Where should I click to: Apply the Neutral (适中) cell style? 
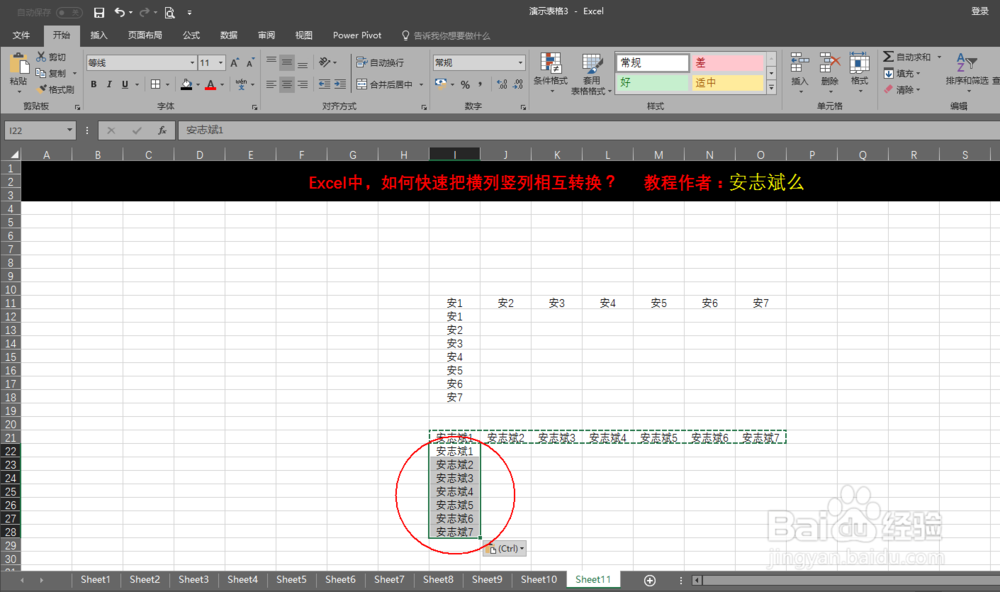tap(727, 82)
